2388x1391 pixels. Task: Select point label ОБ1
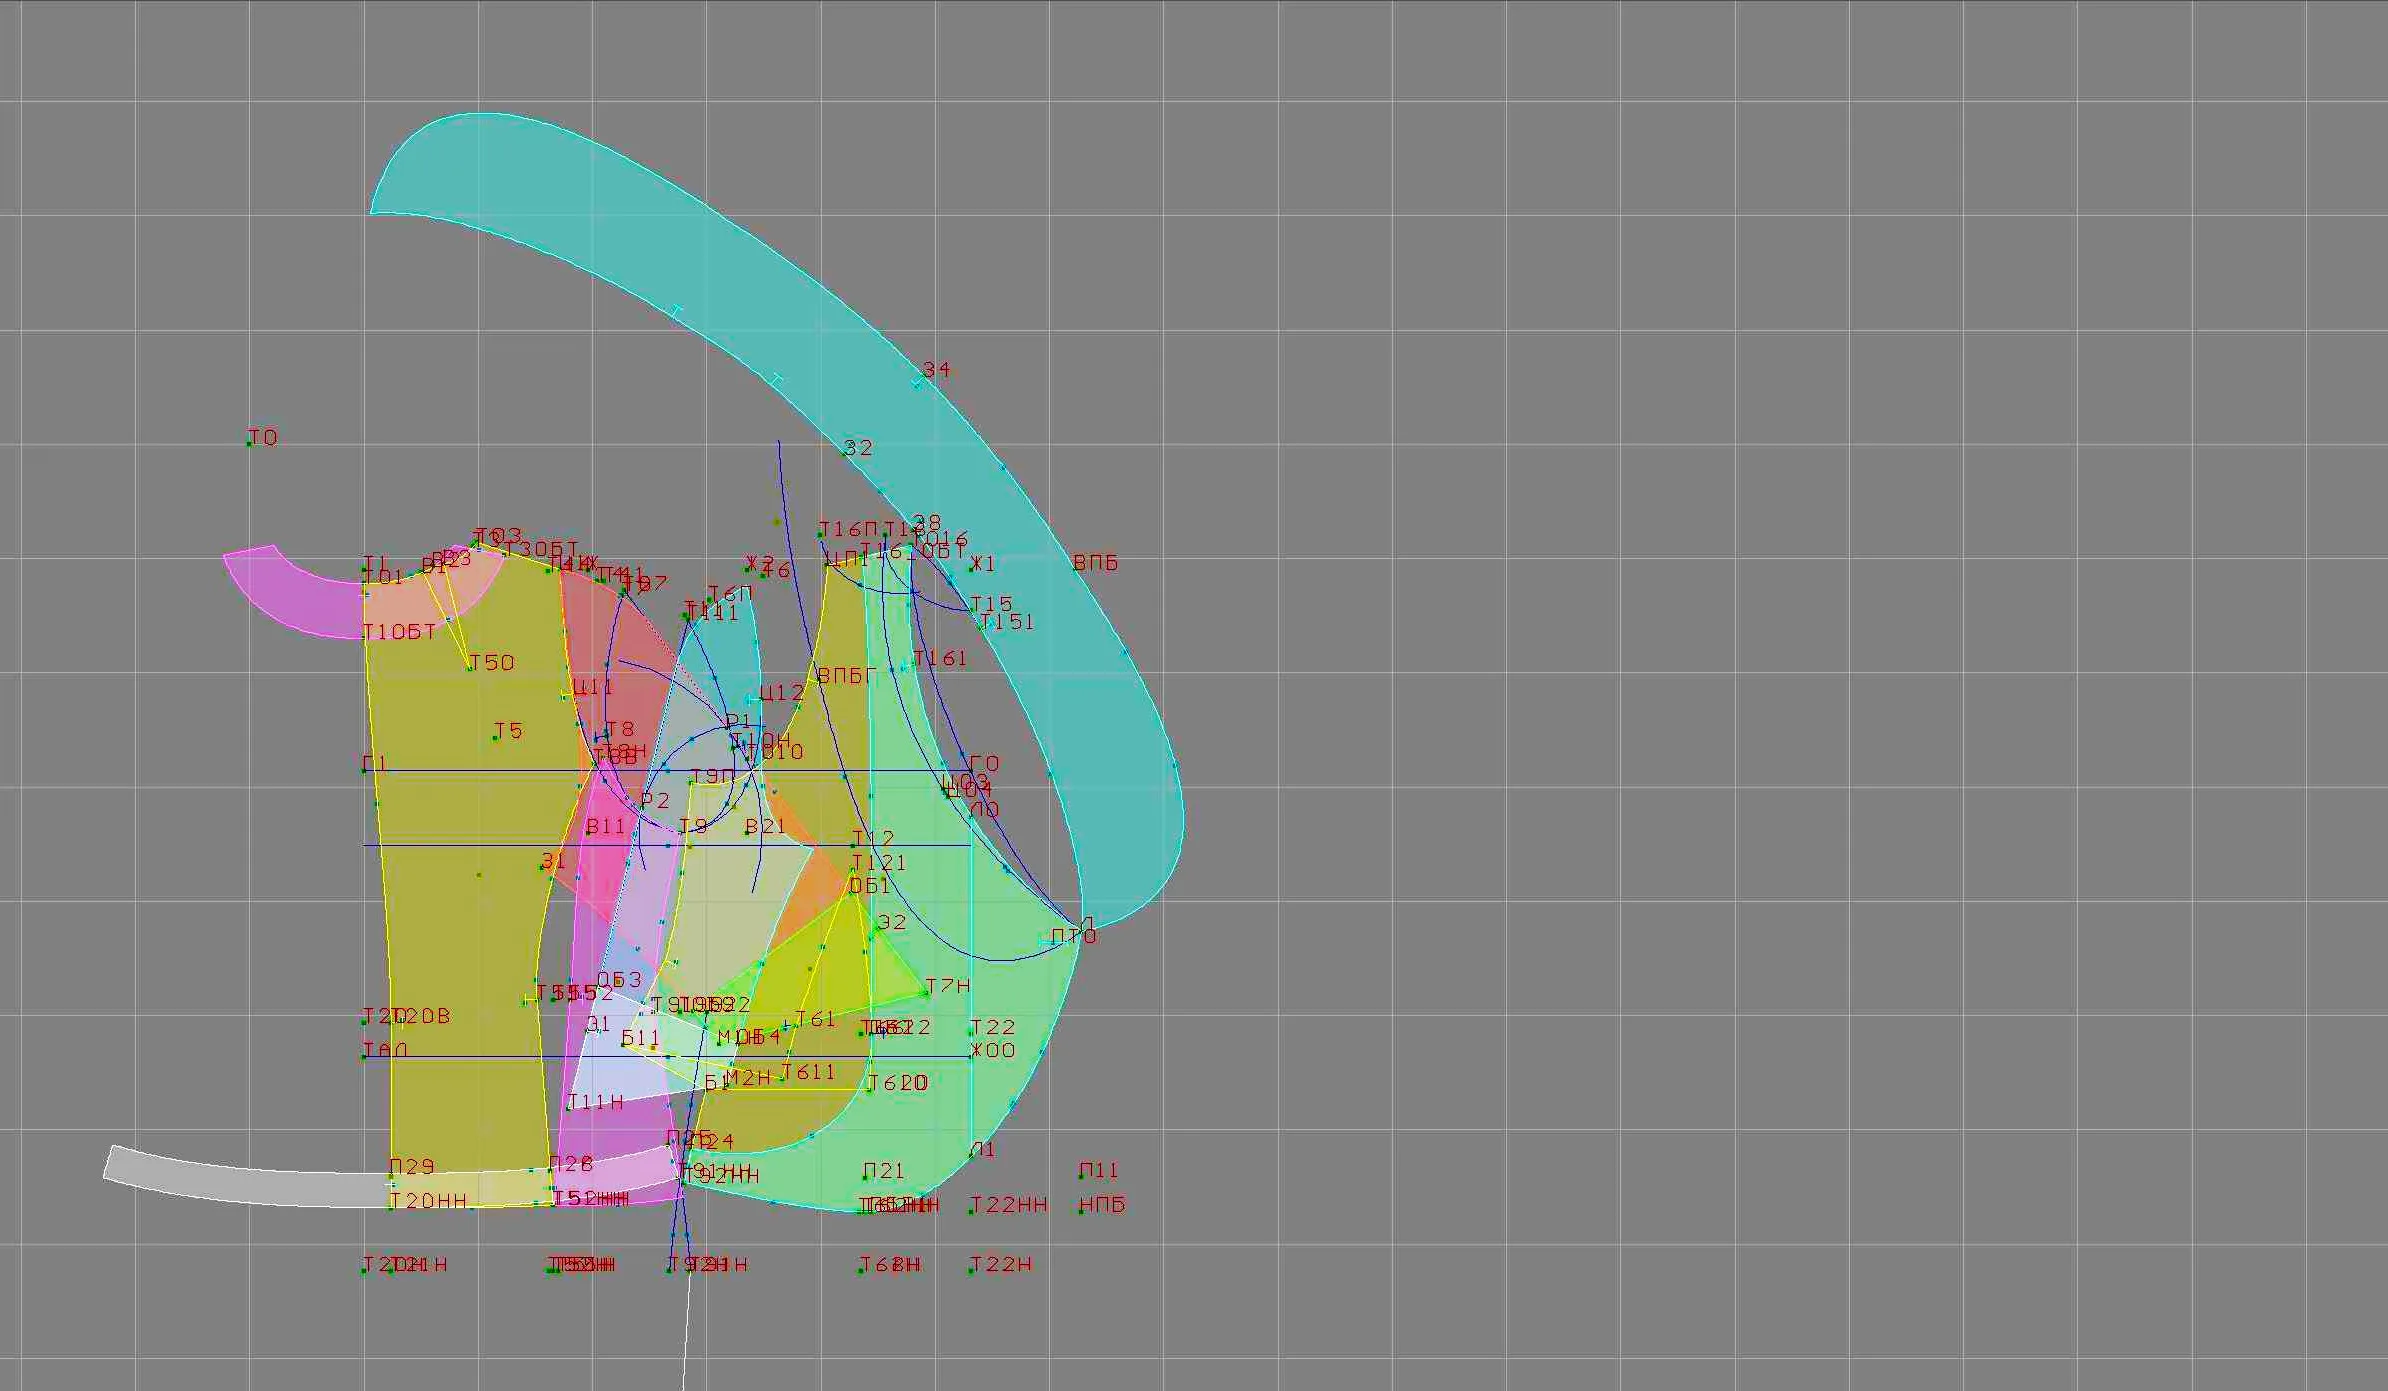click(x=869, y=885)
